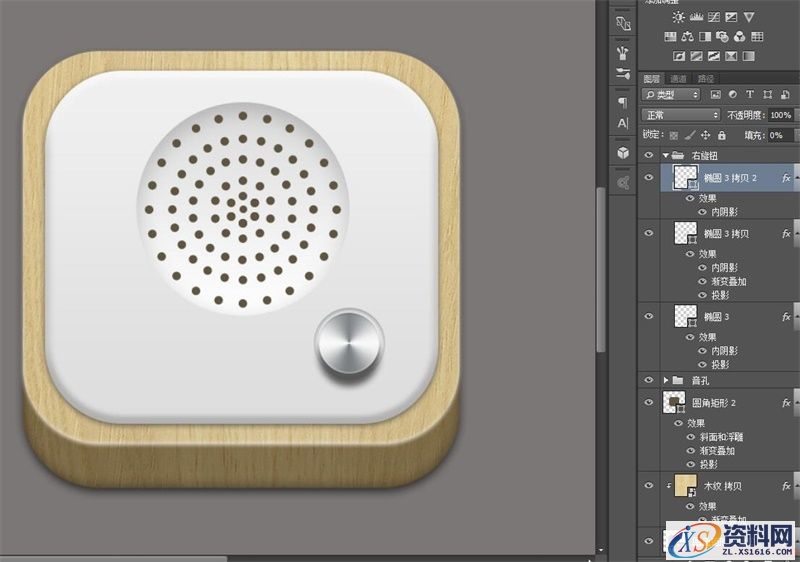
Task: Click the Color Balance scales icon
Action: pyautogui.click(x=689, y=36)
